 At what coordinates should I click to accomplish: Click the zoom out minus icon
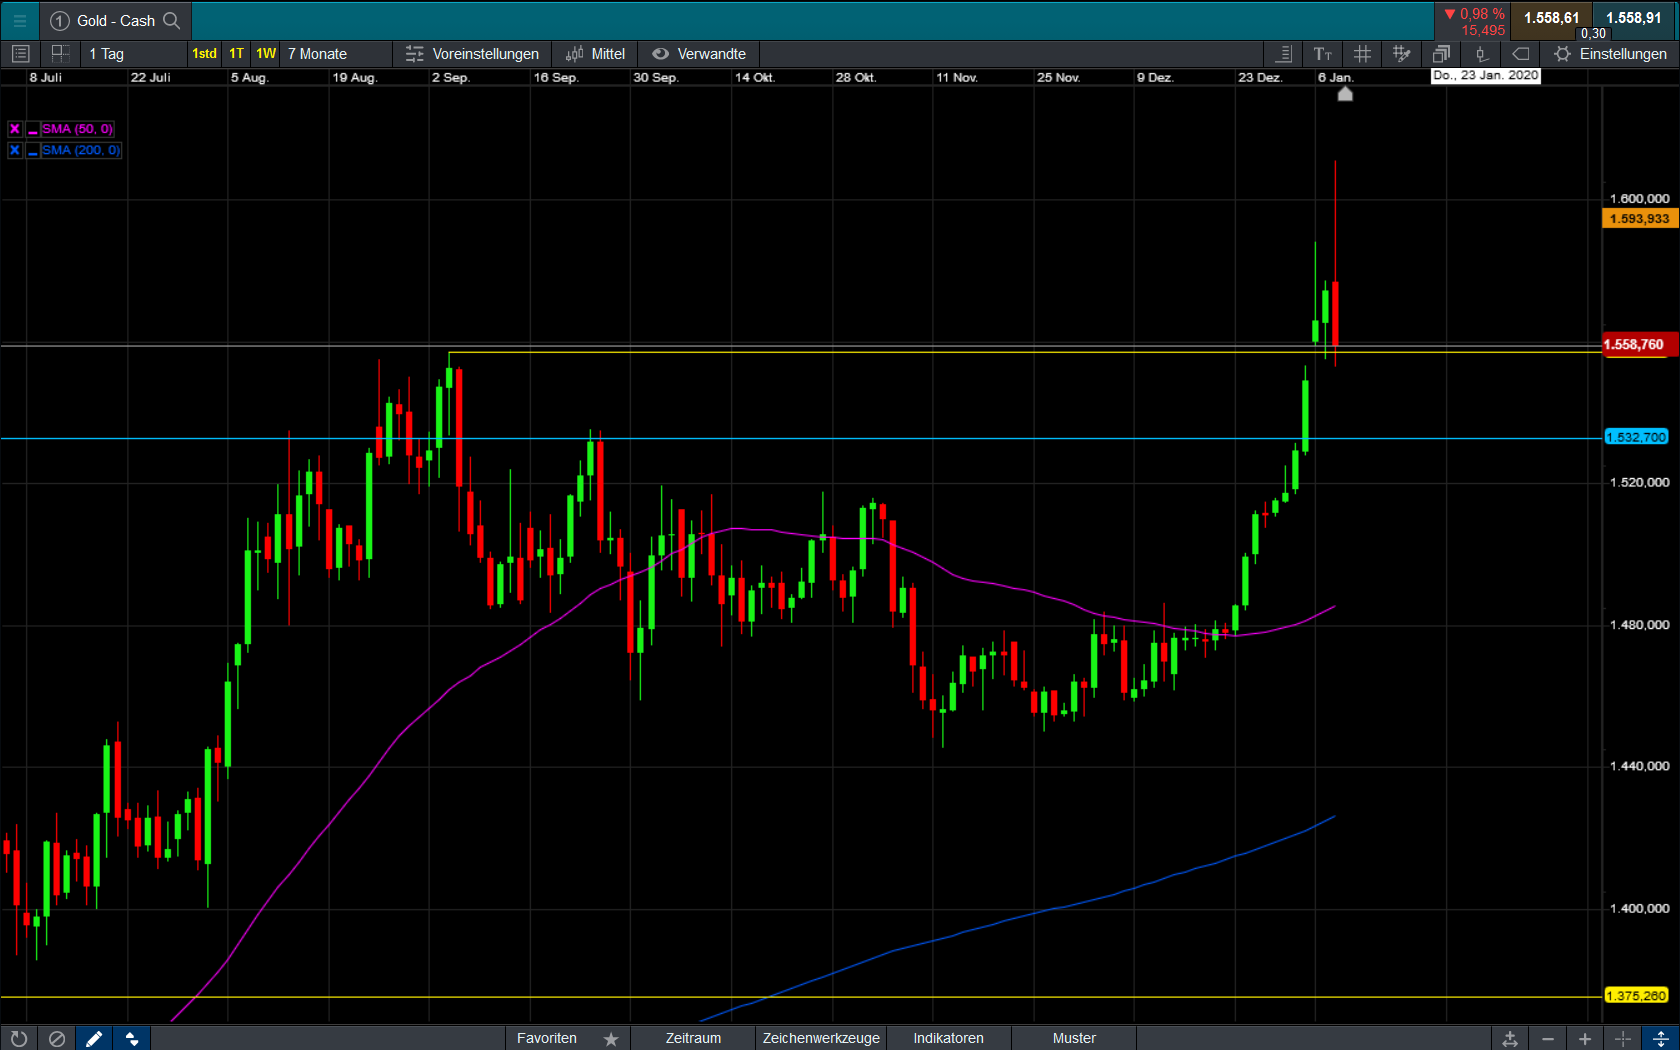[1548, 1038]
